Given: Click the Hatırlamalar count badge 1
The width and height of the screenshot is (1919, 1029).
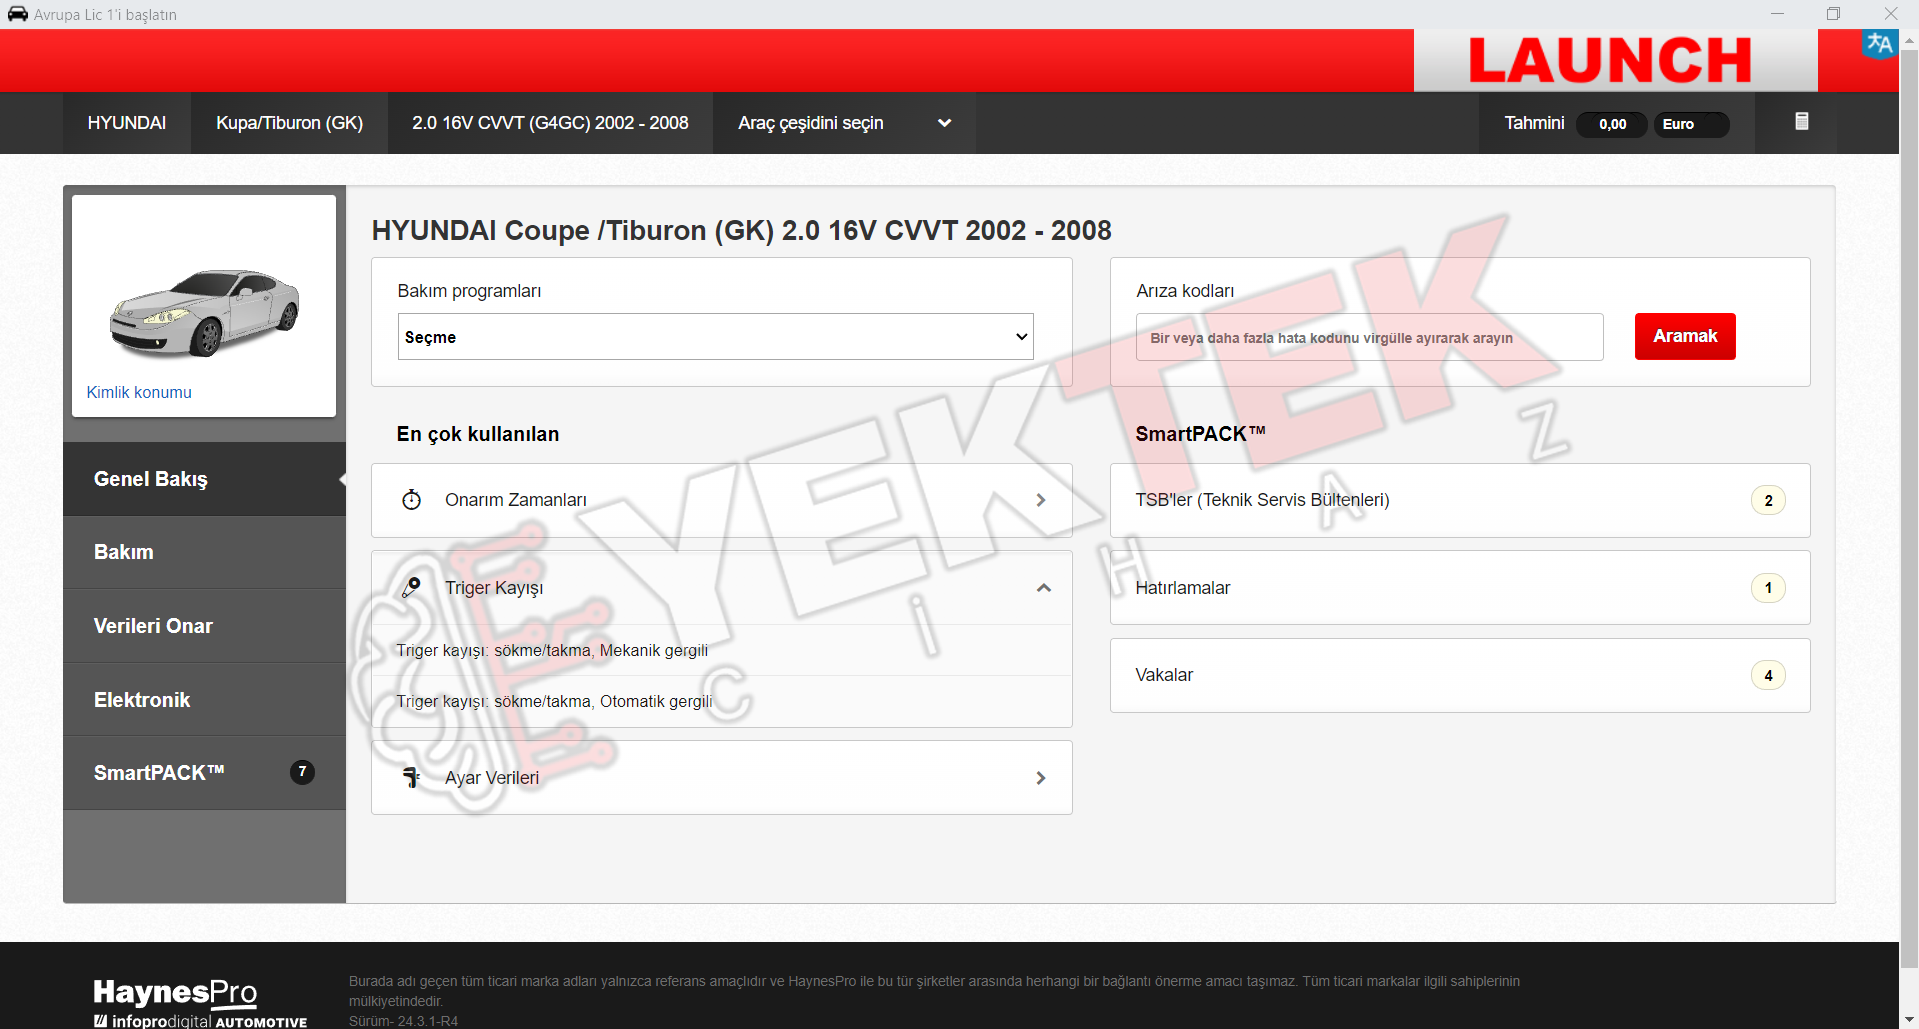Looking at the screenshot, I should (1768, 588).
